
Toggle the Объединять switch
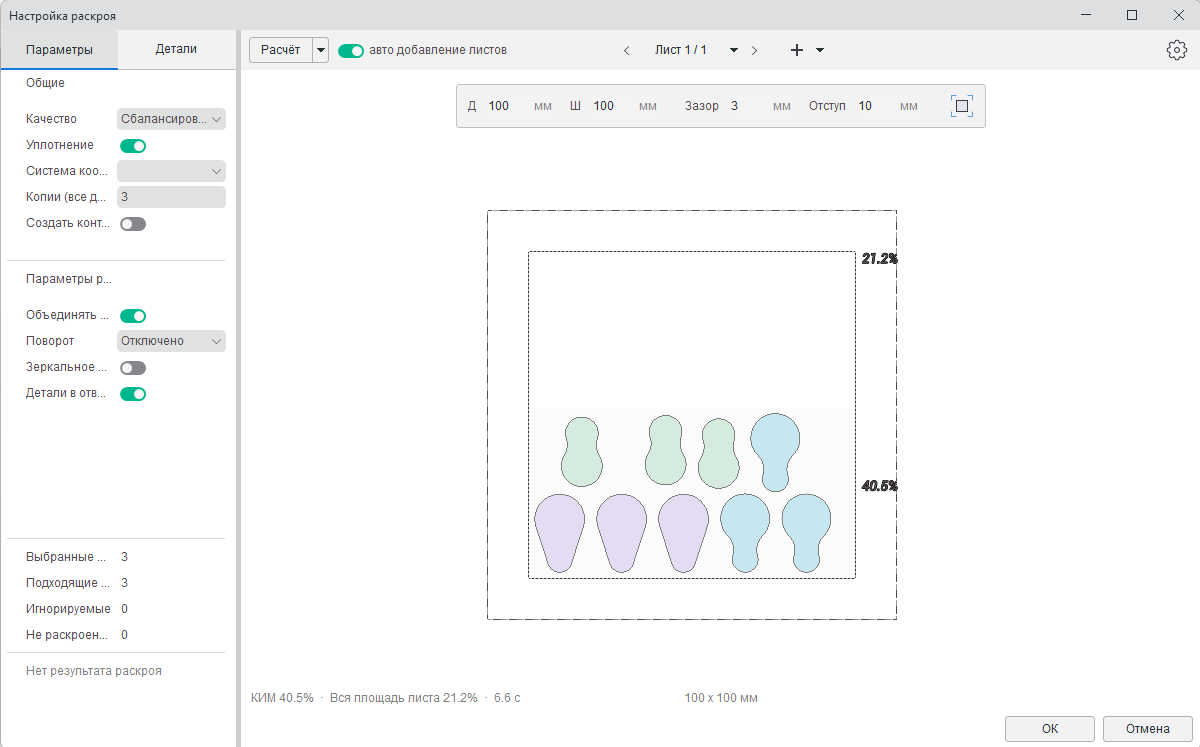click(133, 316)
